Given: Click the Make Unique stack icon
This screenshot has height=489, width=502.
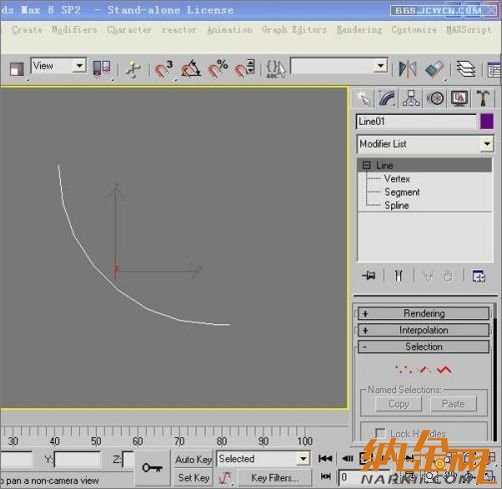Looking at the screenshot, I should 428,276.
